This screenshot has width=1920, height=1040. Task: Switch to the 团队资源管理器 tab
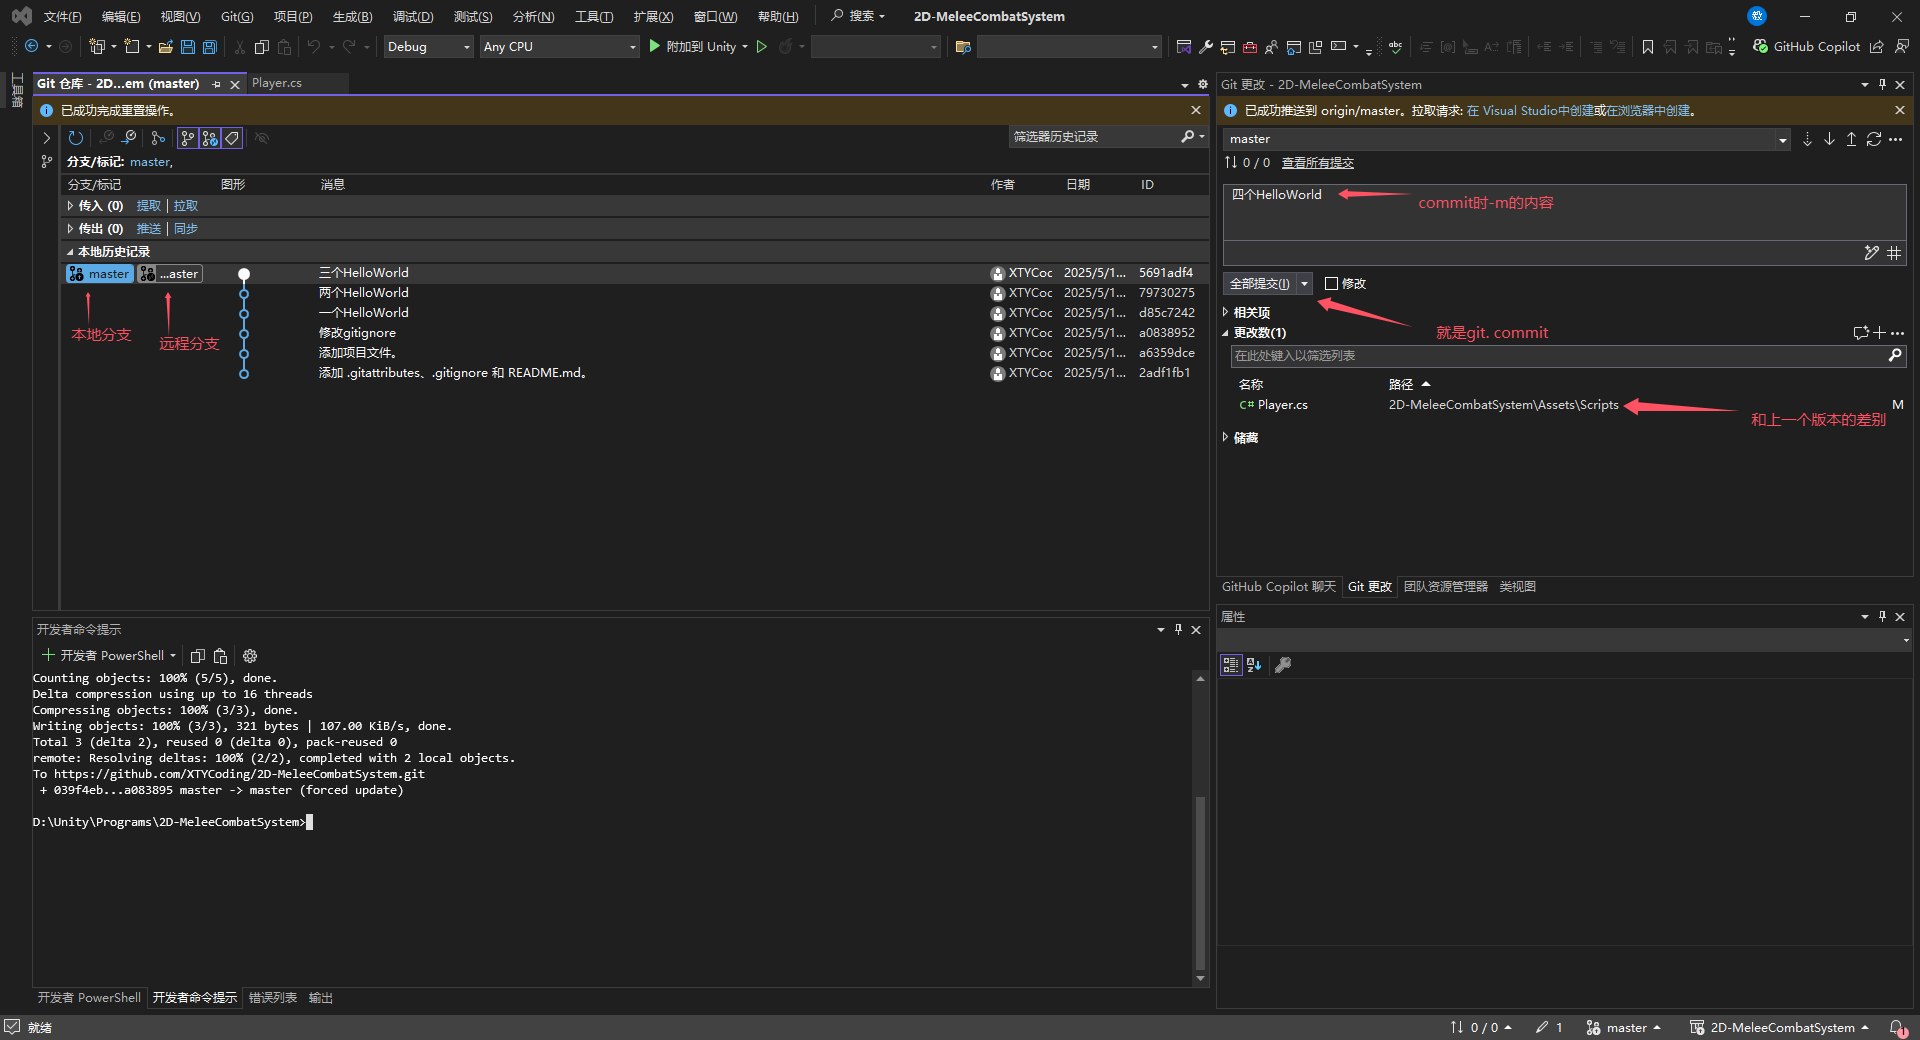1445,587
